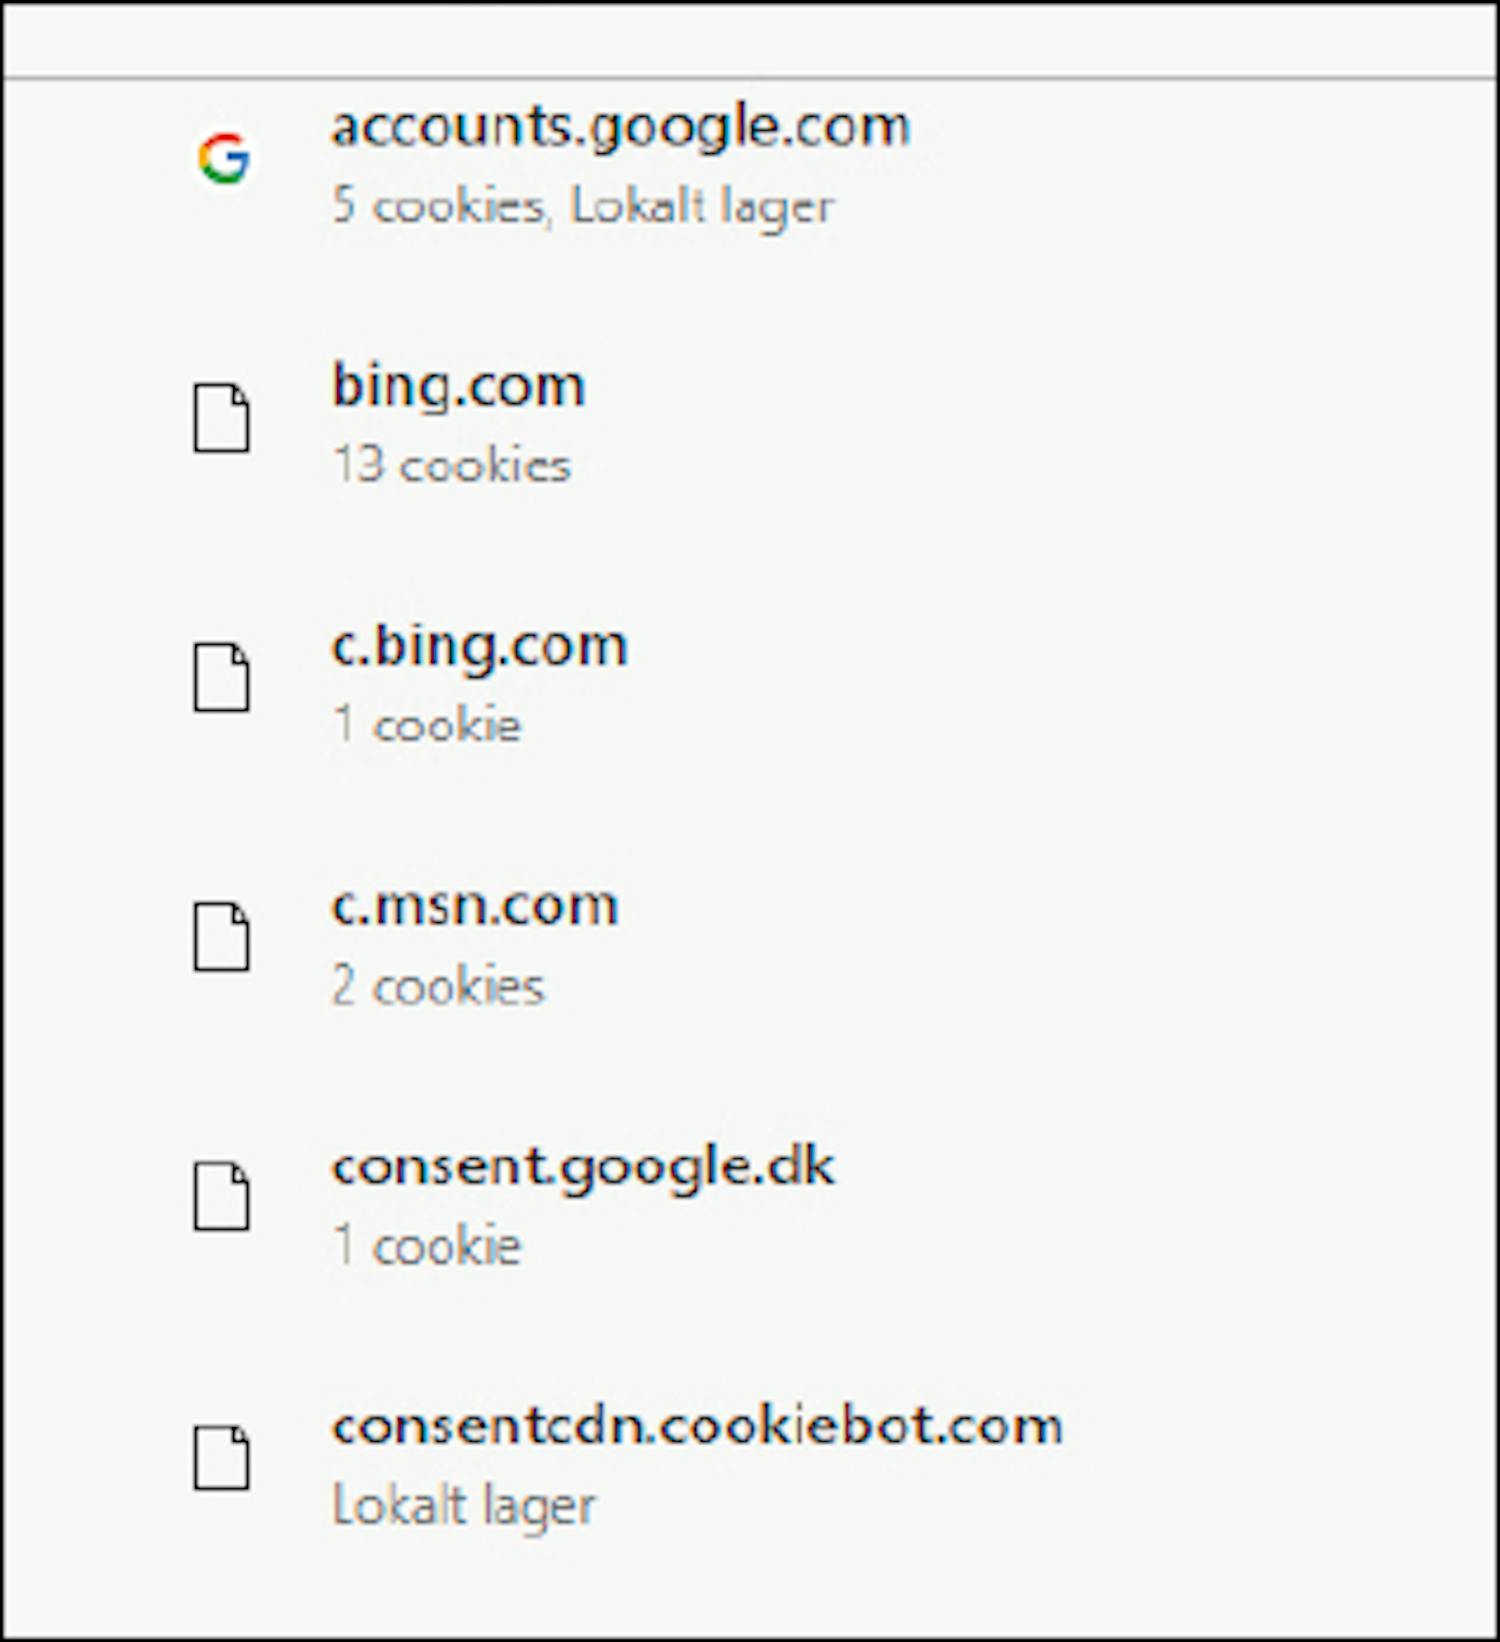Select the page icon for consentcdn.cookiebot.com
The width and height of the screenshot is (1500, 1642).
(222, 1458)
